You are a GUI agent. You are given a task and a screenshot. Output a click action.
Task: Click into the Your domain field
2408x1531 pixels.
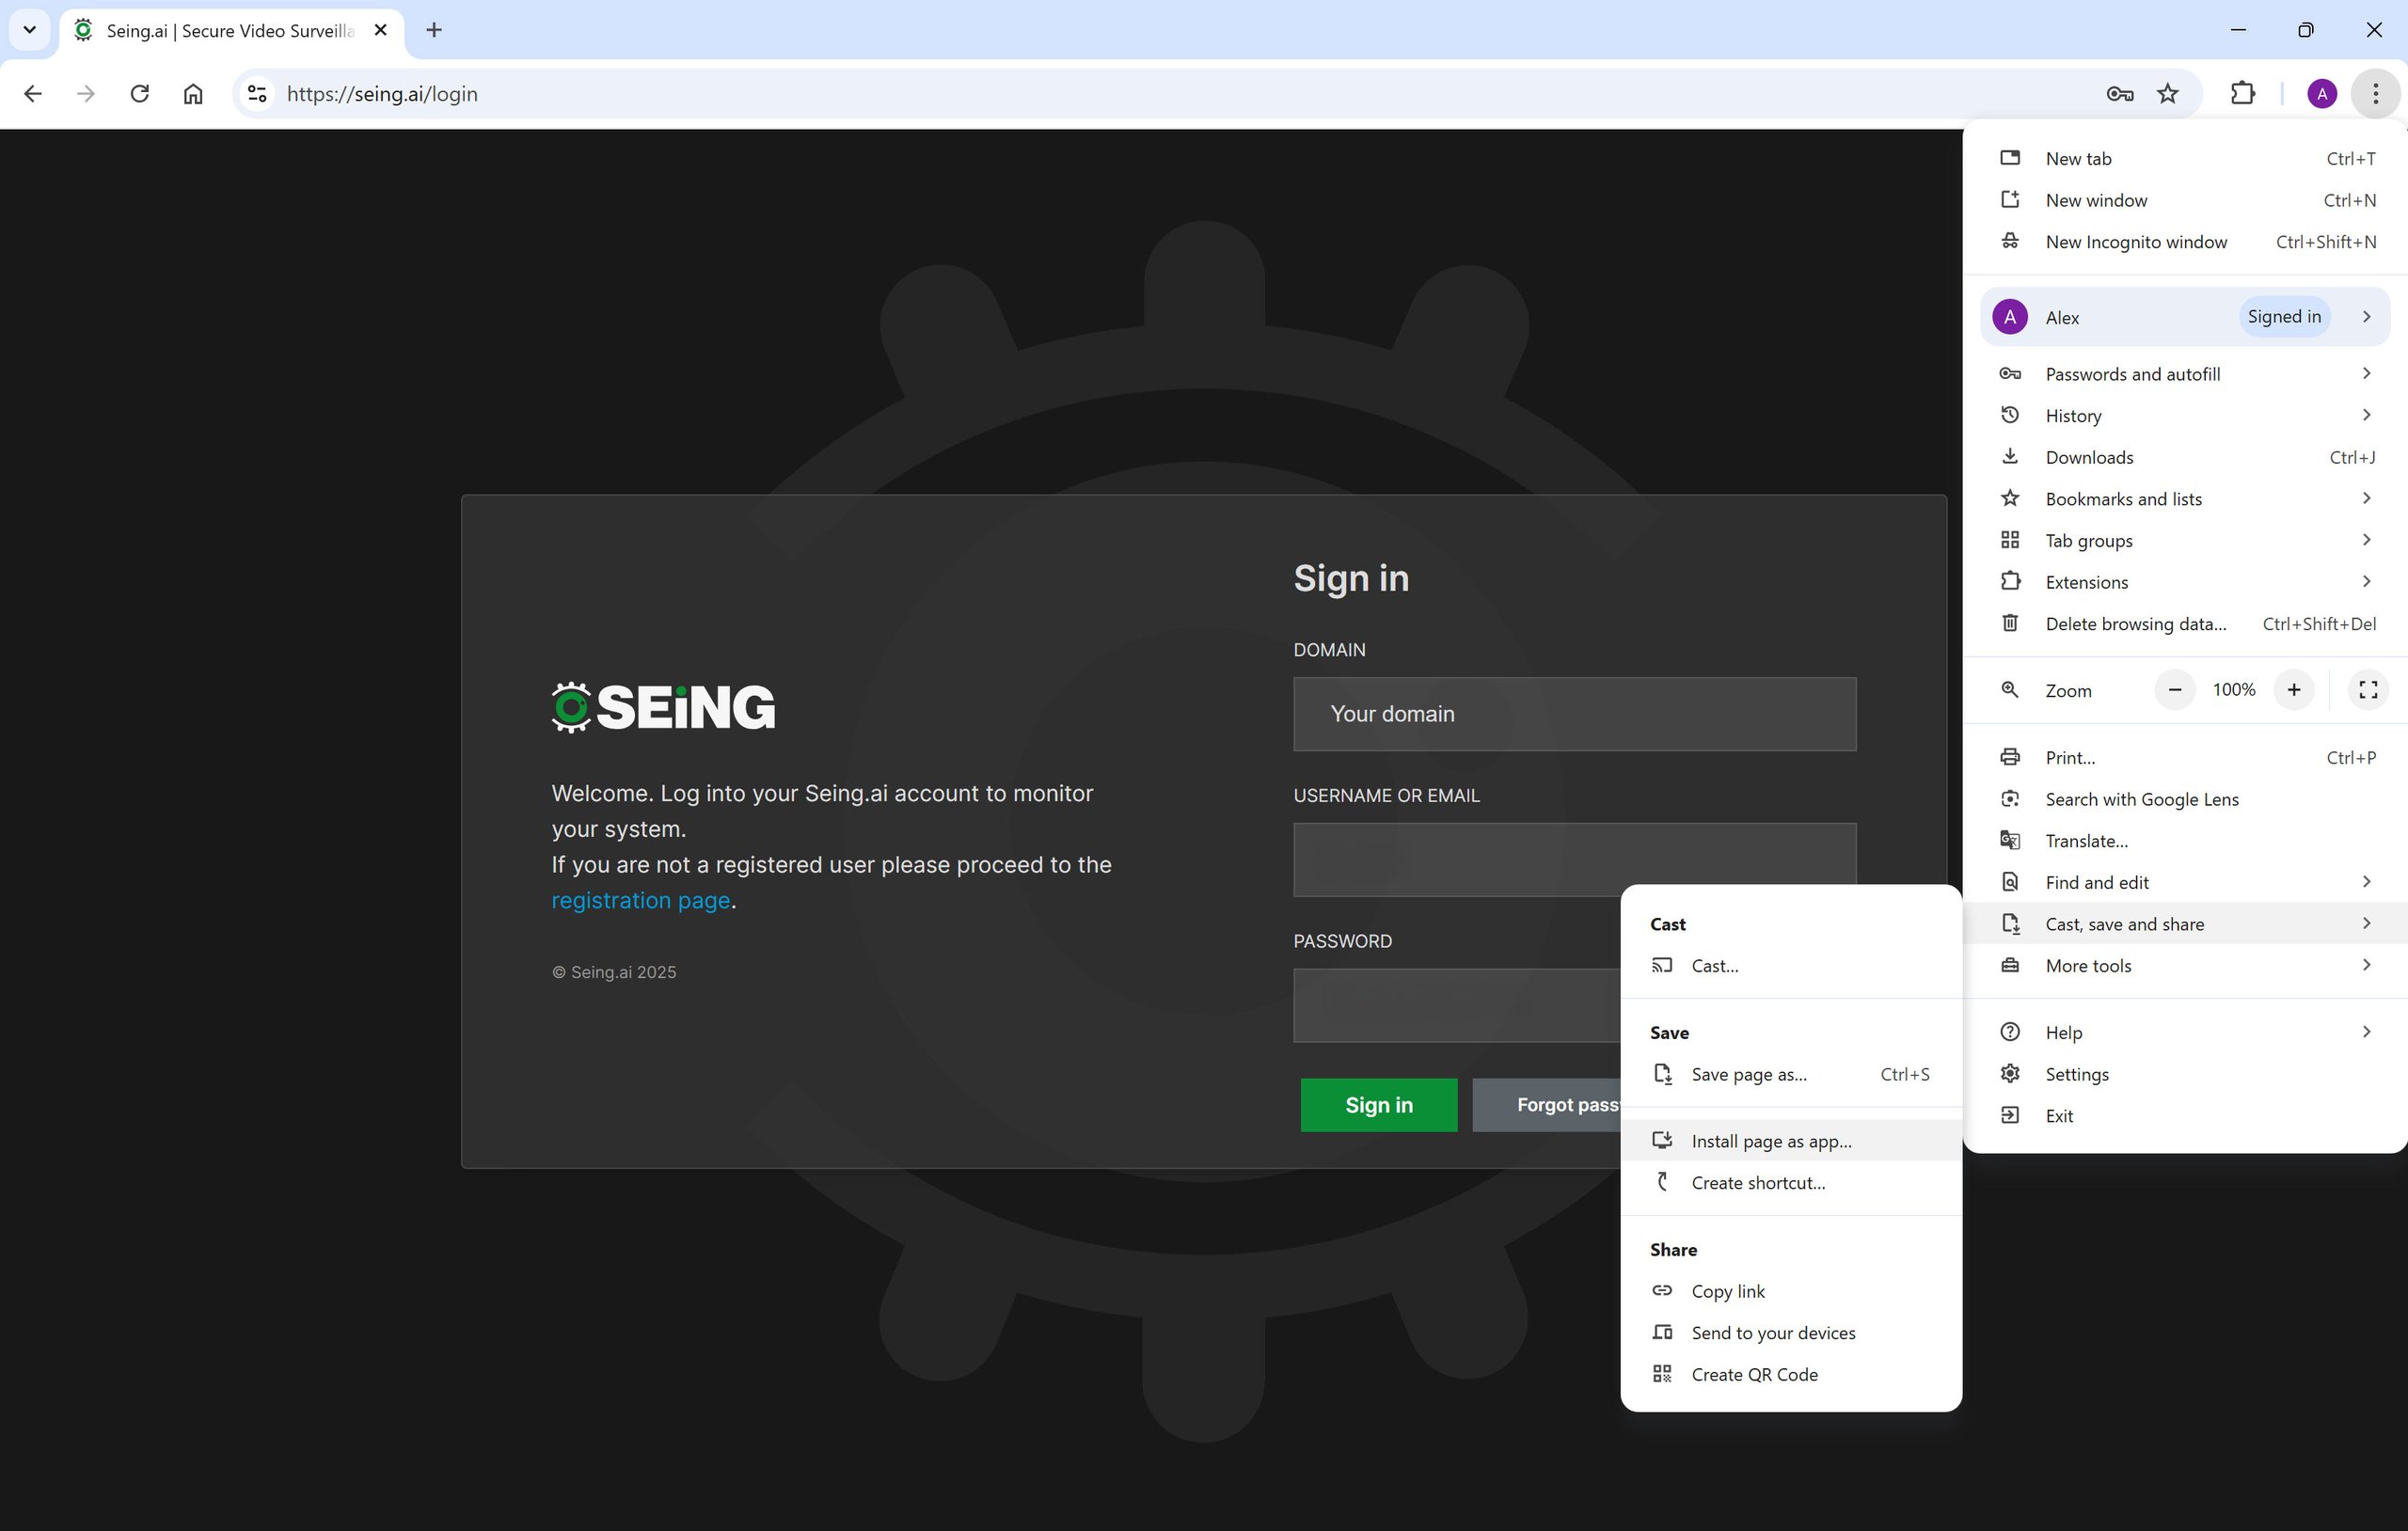click(1574, 714)
